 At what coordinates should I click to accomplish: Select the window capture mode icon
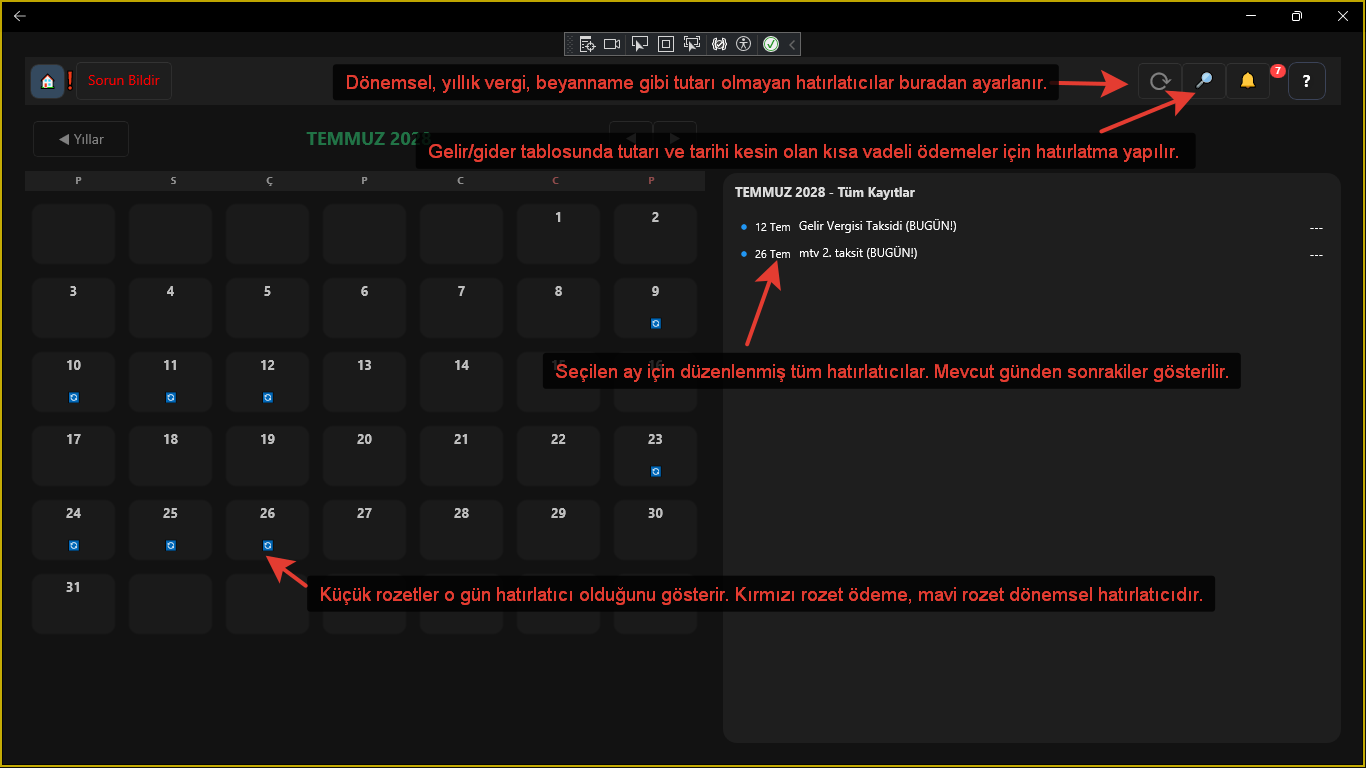[x=665, y=44]
